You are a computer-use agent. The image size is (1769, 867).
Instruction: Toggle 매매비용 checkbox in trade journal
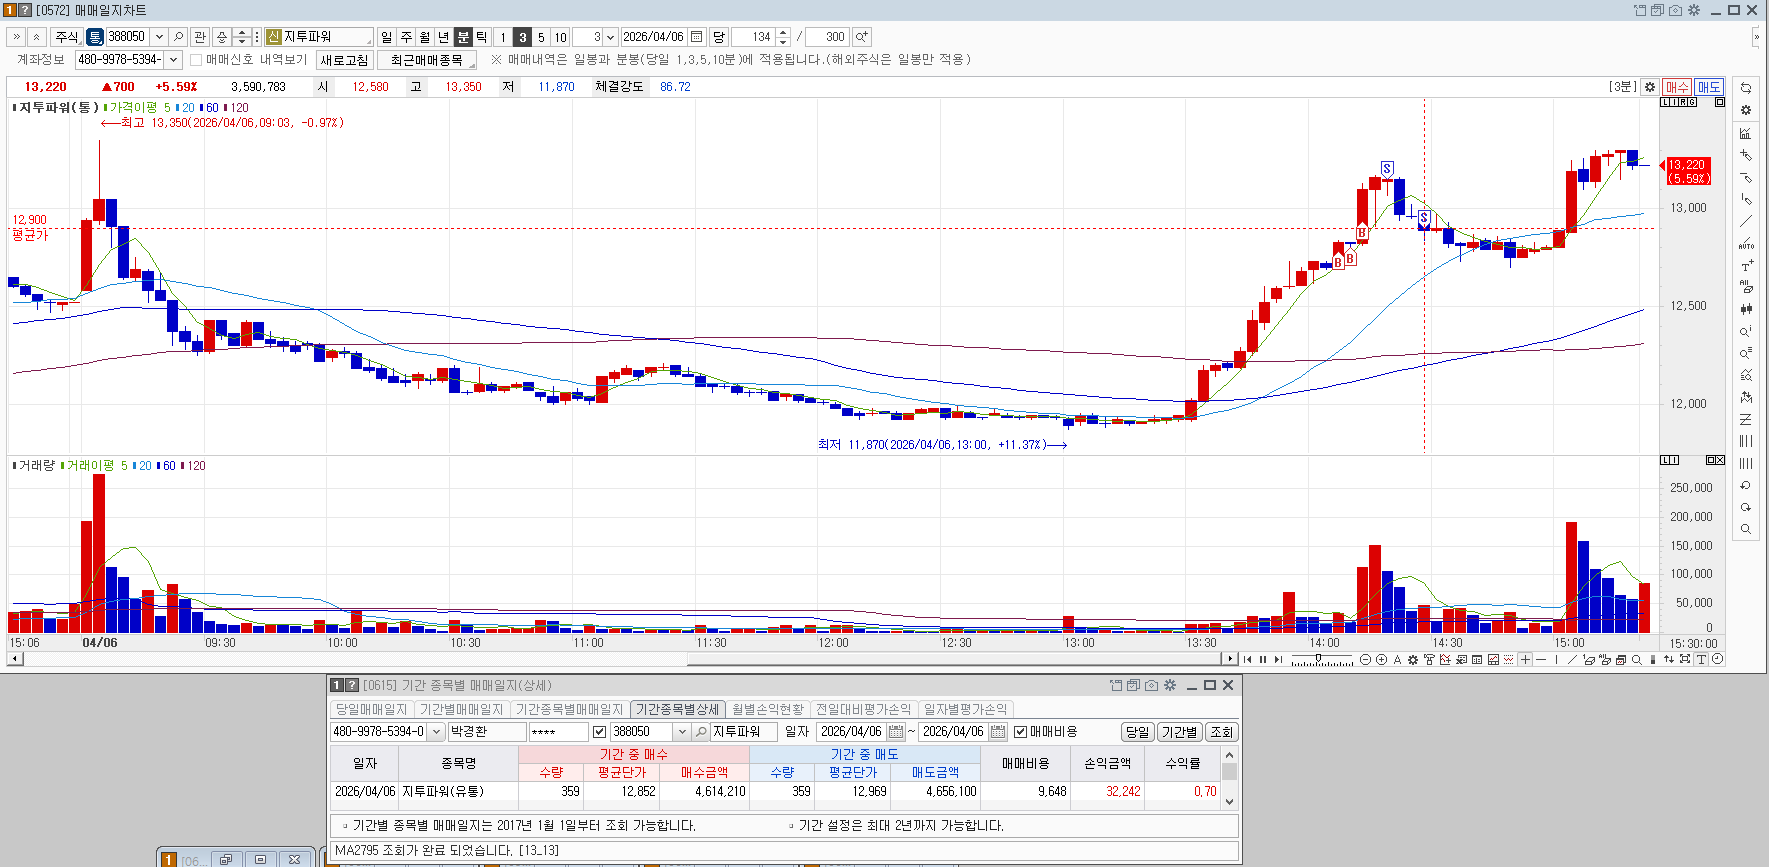coord(1021,732)
